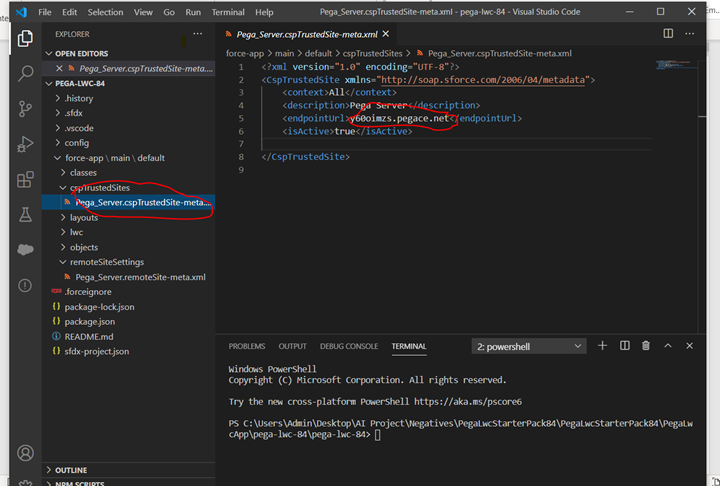Open the View menu

pos(143,12)
